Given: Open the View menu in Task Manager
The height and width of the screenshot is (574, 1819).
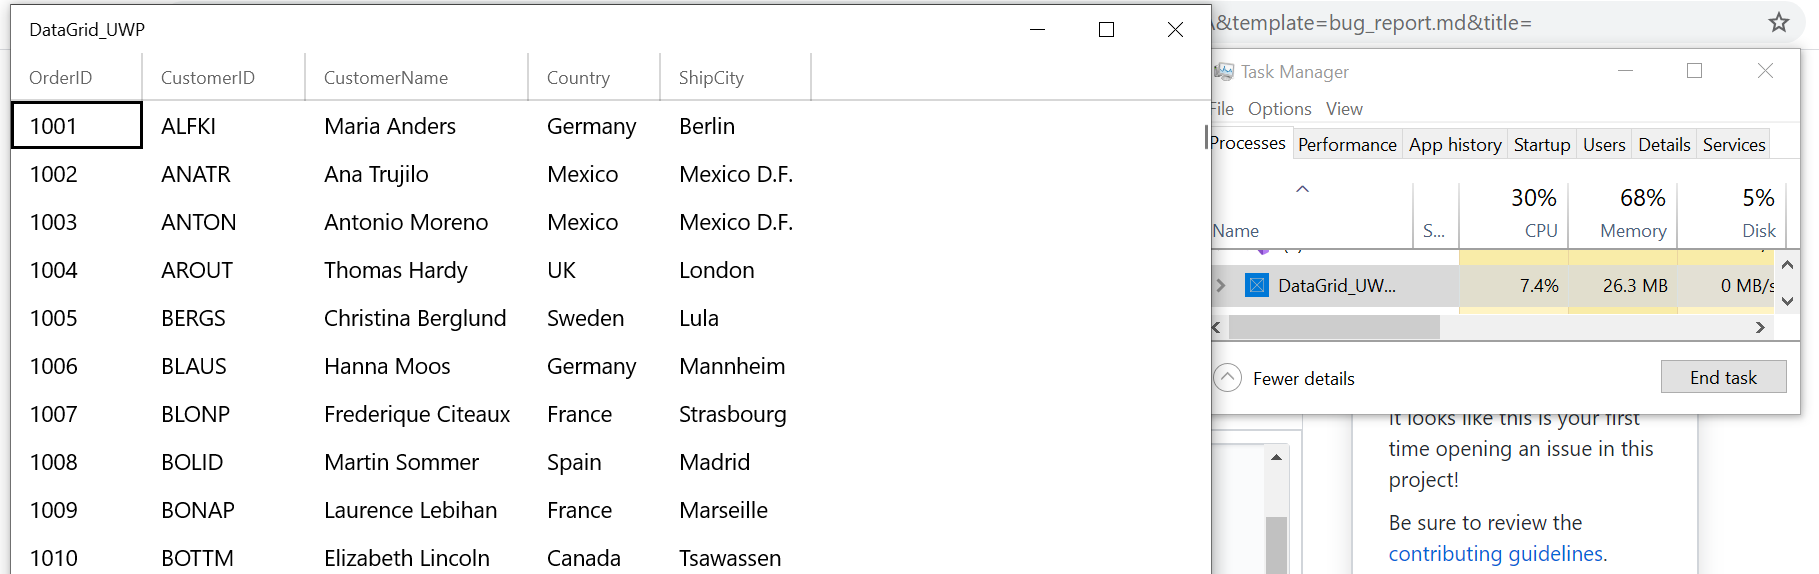Looking at the screenshot, I should (x=1344, y=108).
